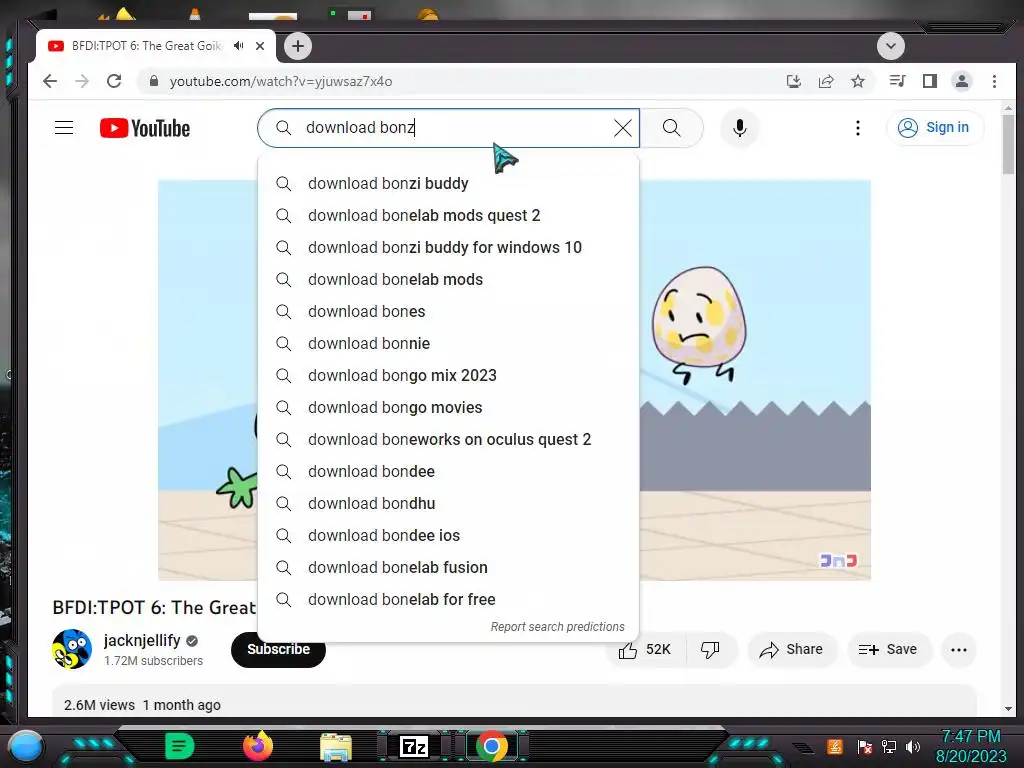Dislike the video
Image resolution: width=1024 pixels, height=768 pixels.
point(711,650)
